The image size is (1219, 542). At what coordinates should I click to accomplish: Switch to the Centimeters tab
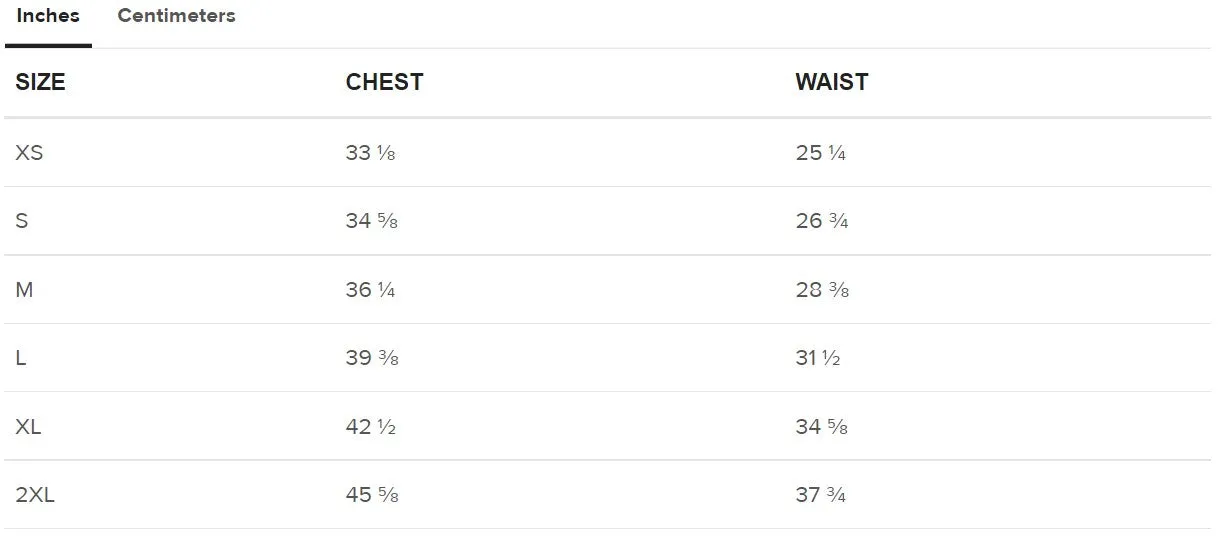coord(176,16)
